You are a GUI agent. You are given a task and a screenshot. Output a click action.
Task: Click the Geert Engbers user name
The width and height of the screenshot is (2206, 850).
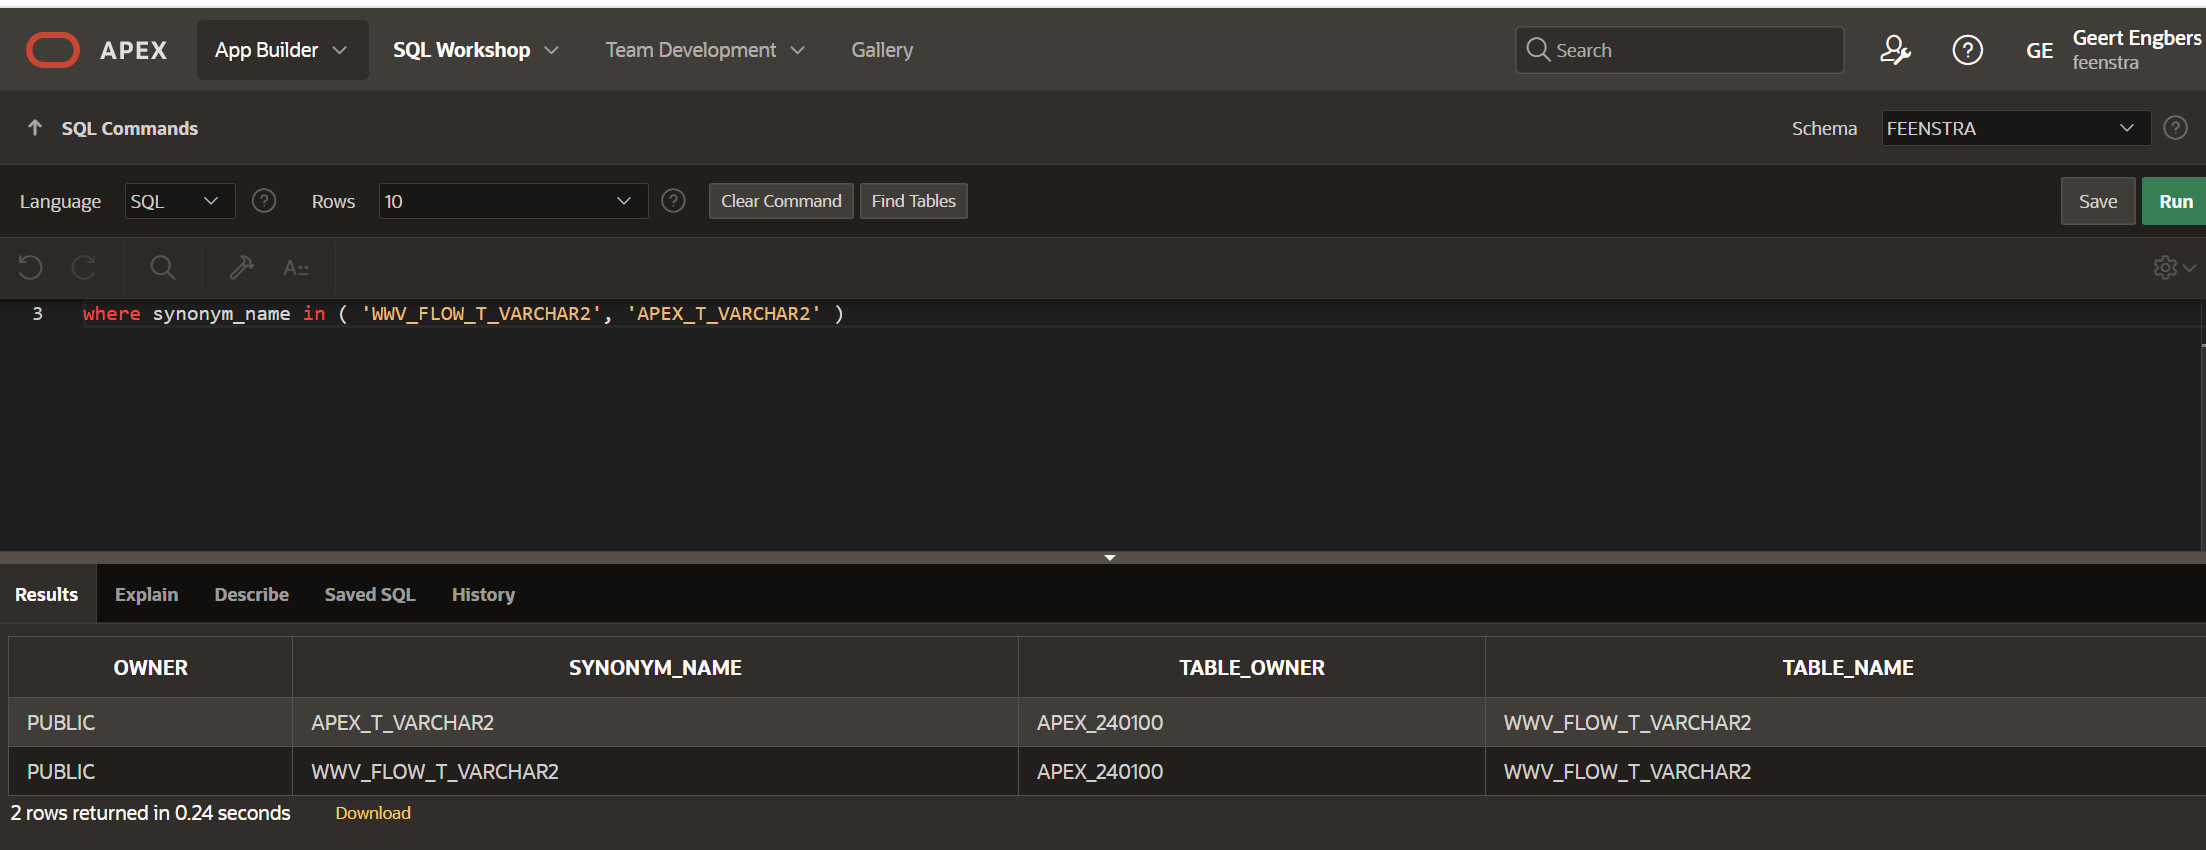tap(2137, 38)
